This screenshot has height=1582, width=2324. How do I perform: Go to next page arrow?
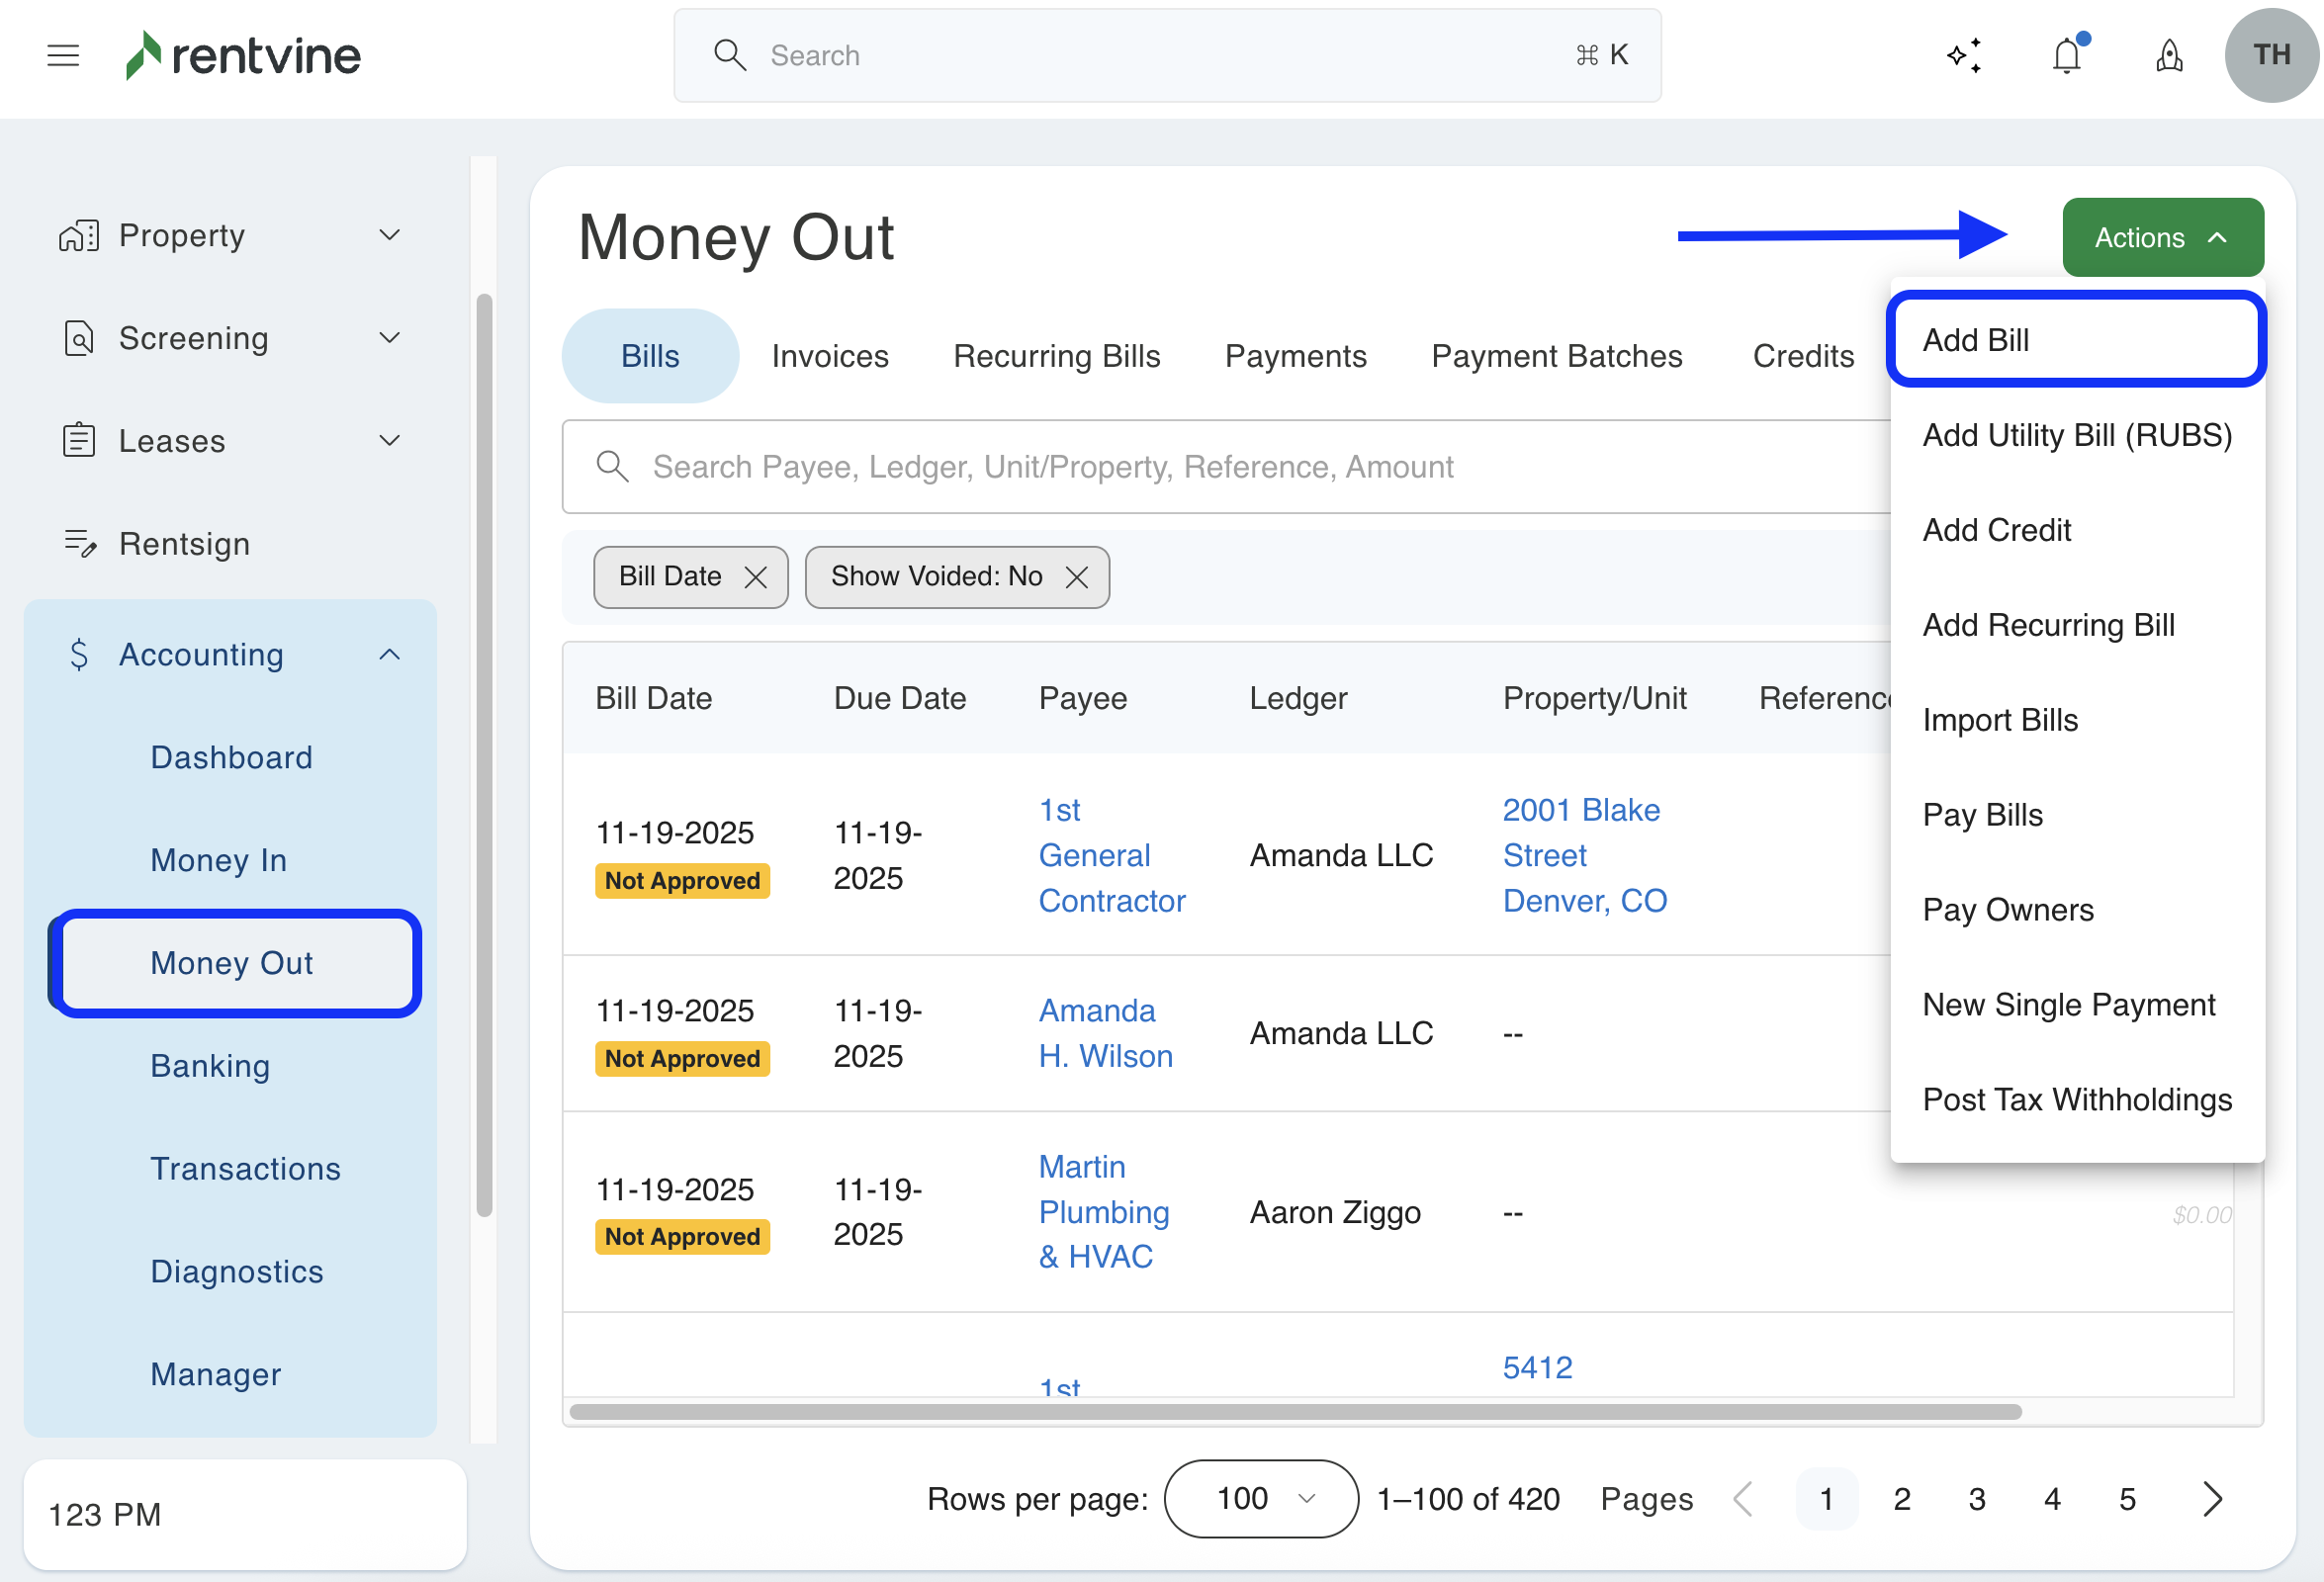click(2212, 1498)
